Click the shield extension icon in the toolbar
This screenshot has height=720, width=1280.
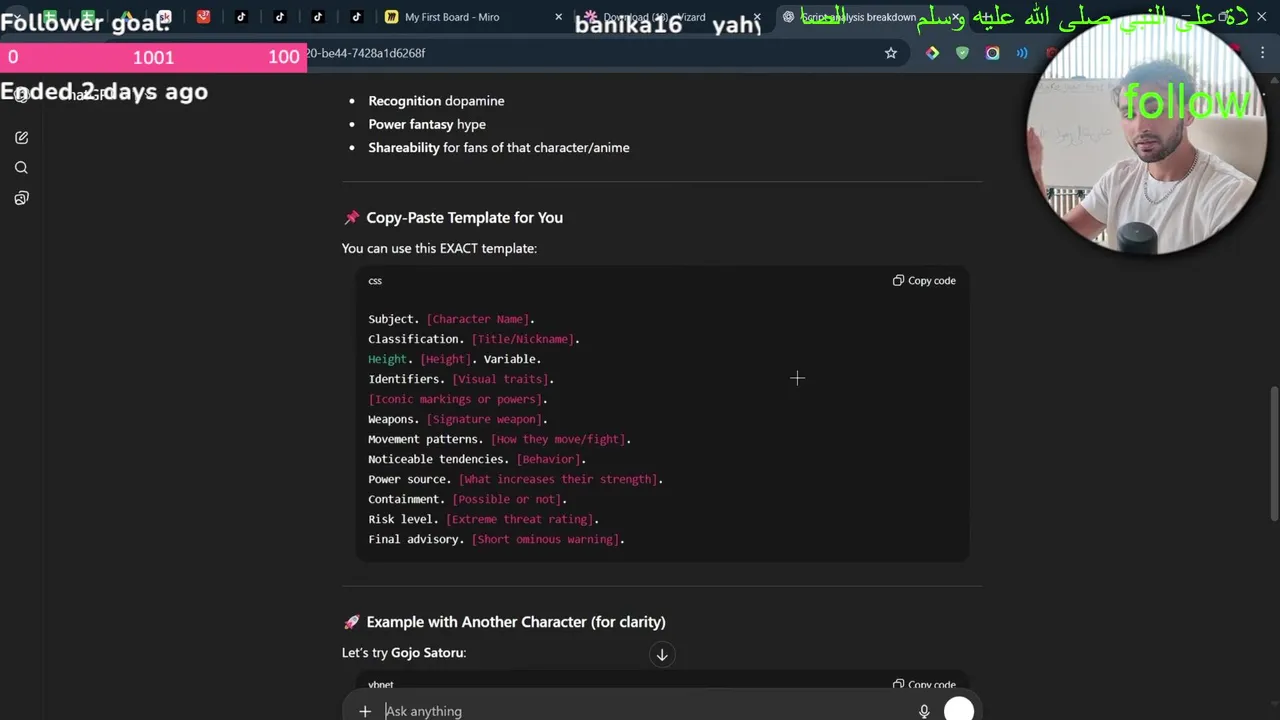962,53
